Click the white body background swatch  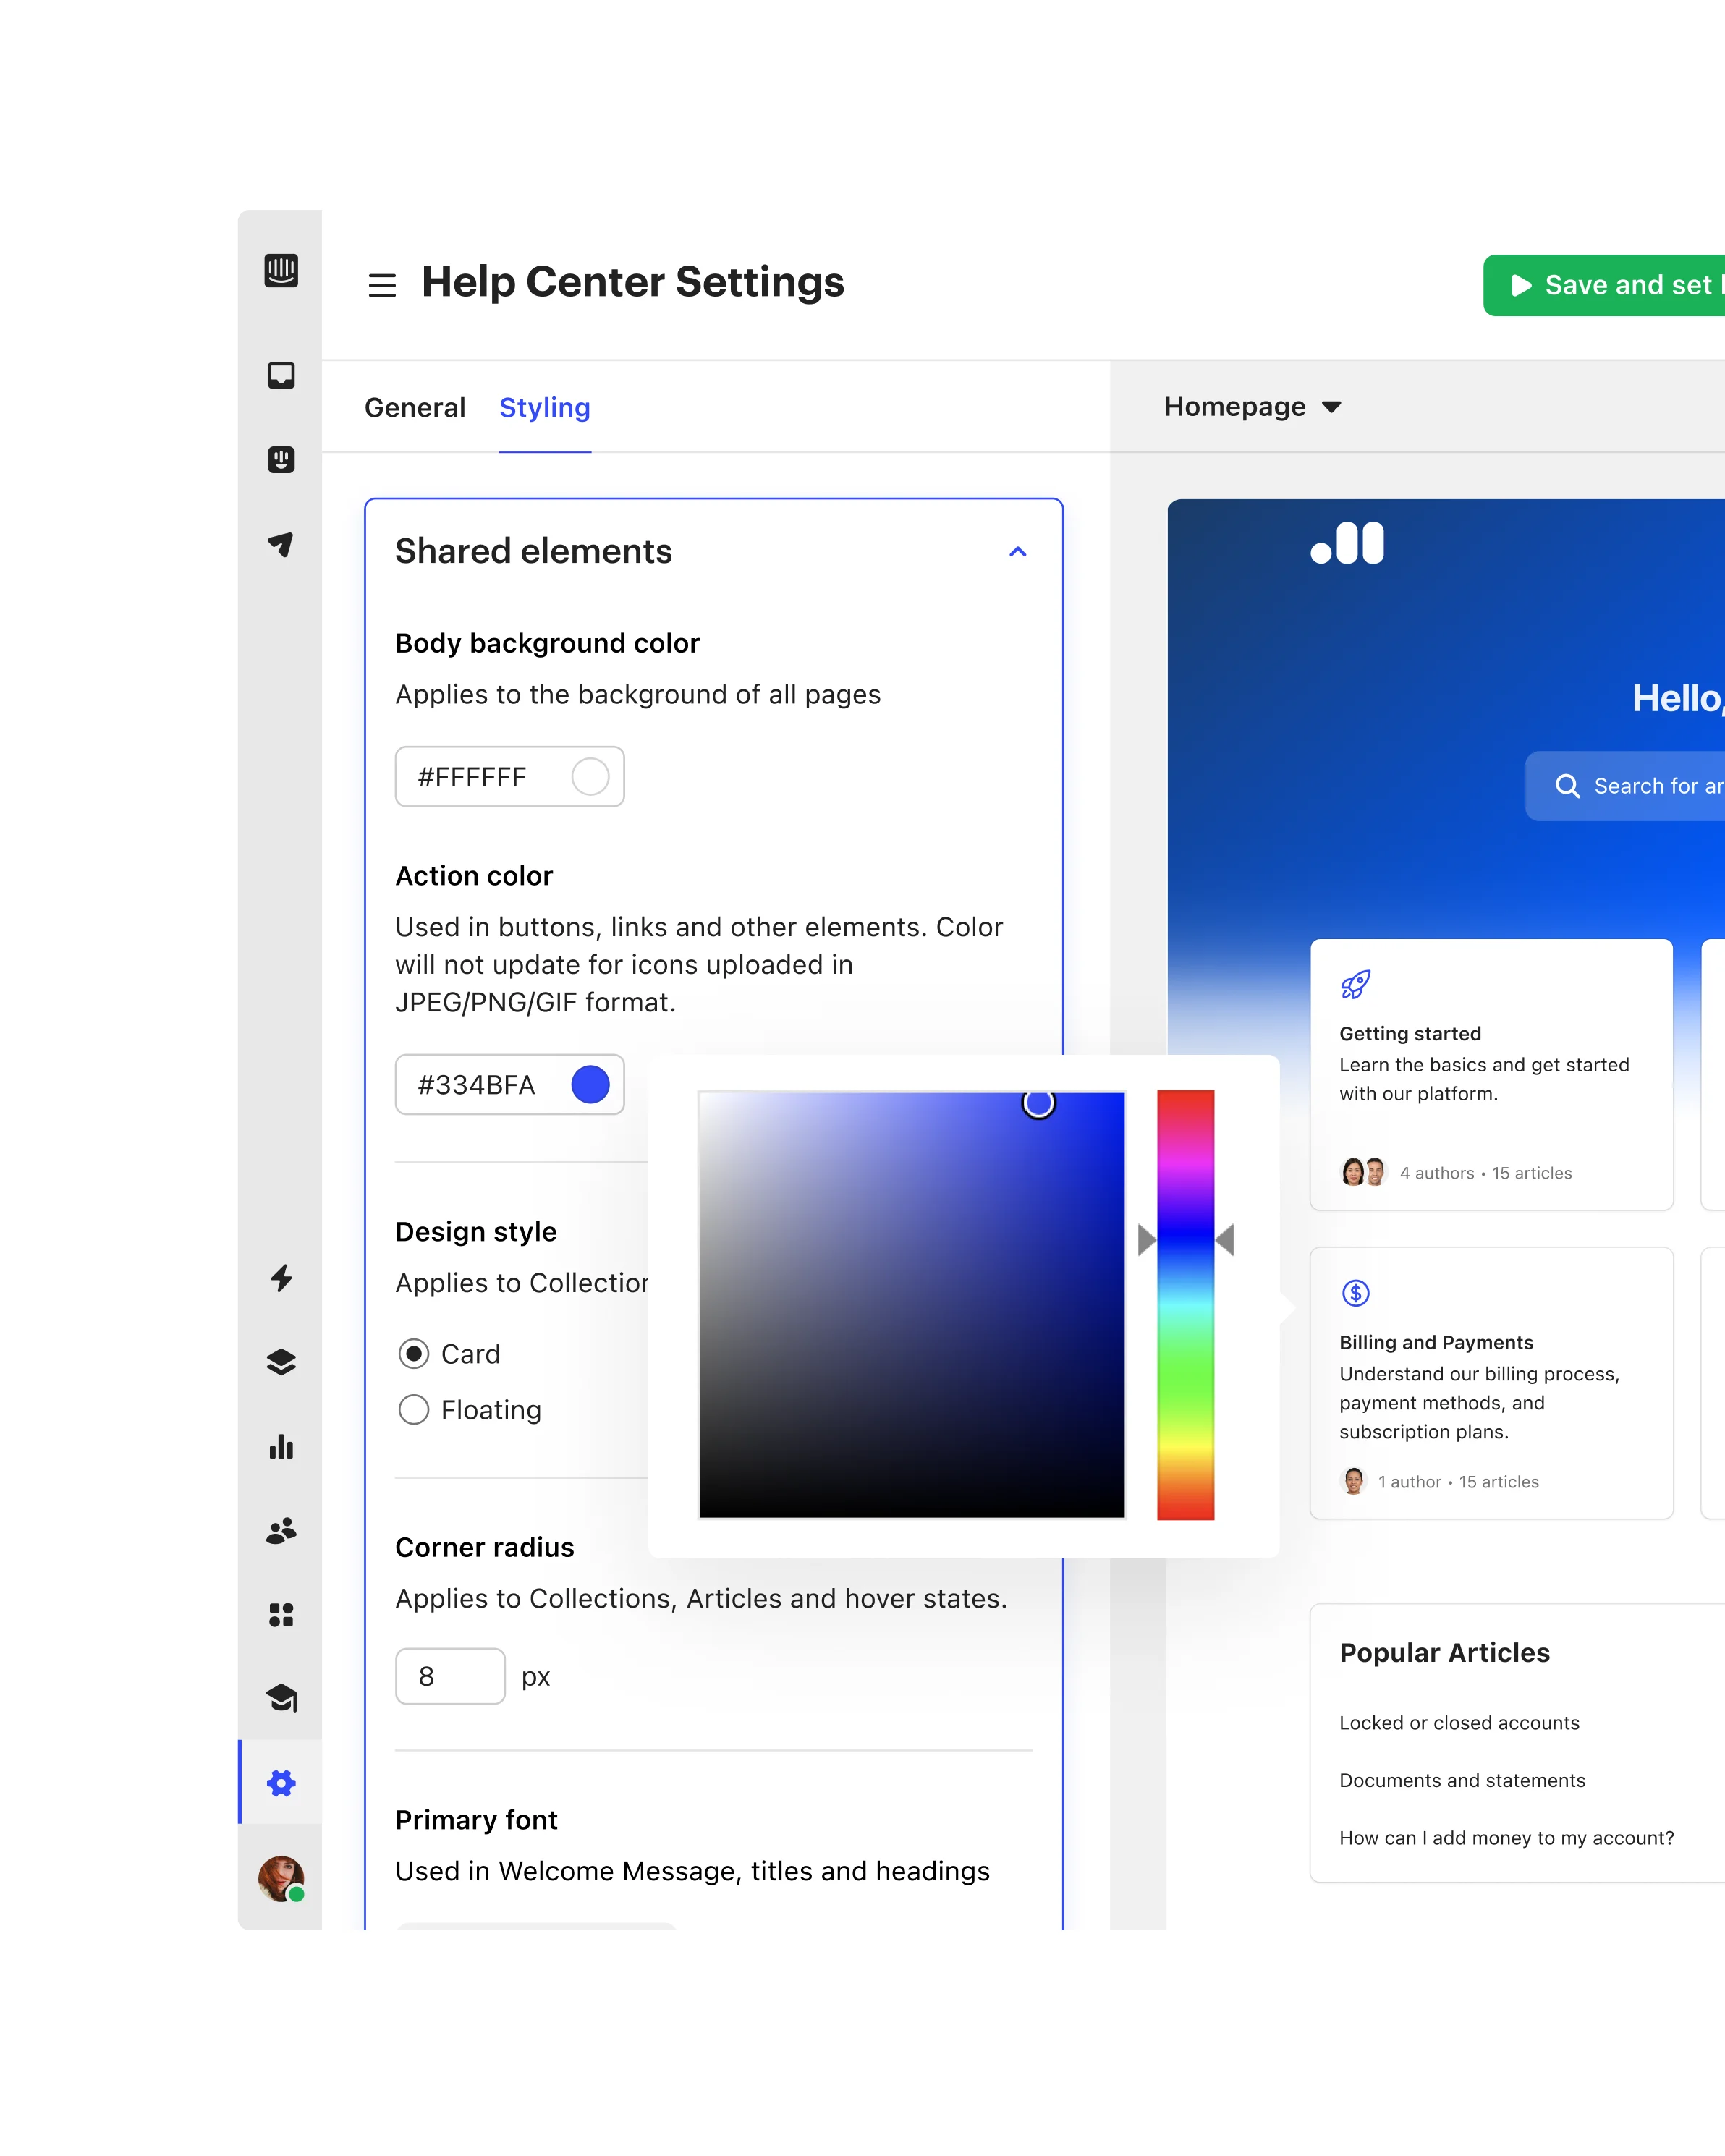tap(590, 777)
